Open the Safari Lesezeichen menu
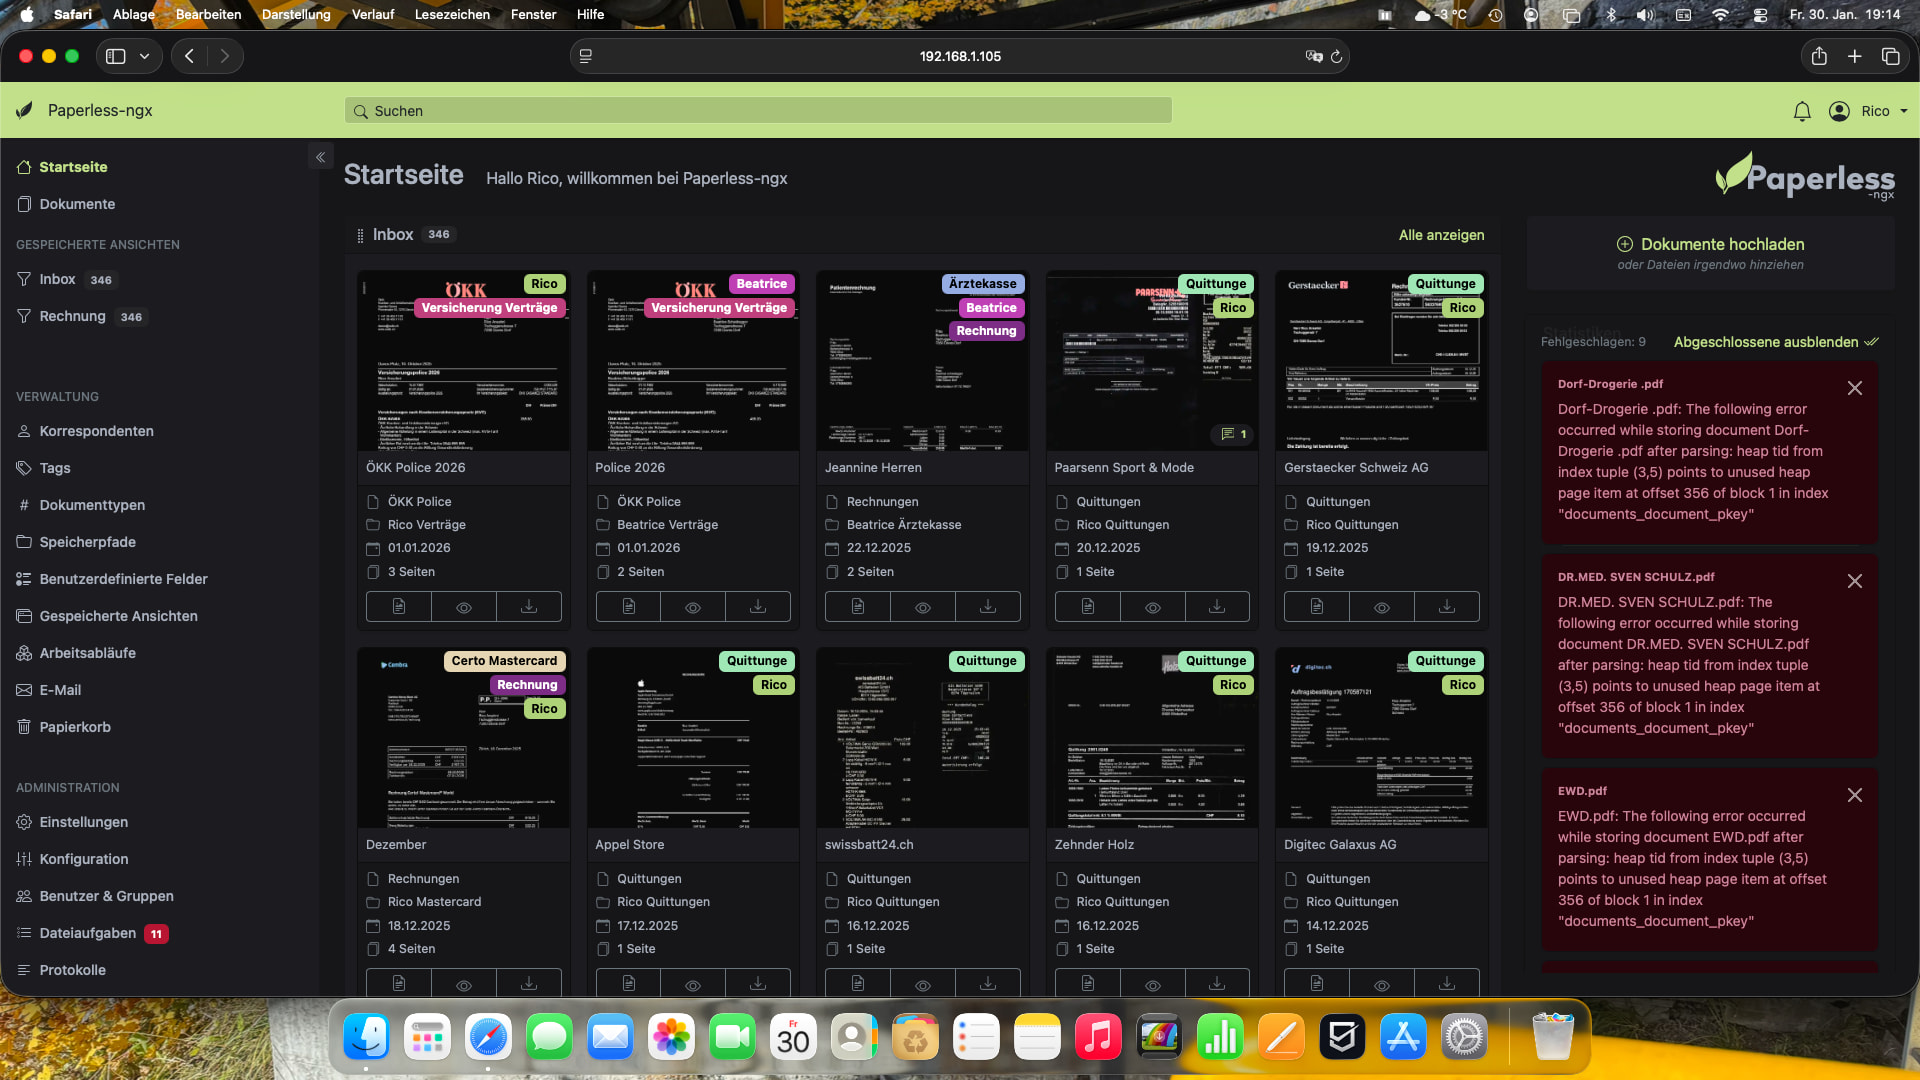The width and height of the screenshot is (1920, 1080). (x=452, y=14)
